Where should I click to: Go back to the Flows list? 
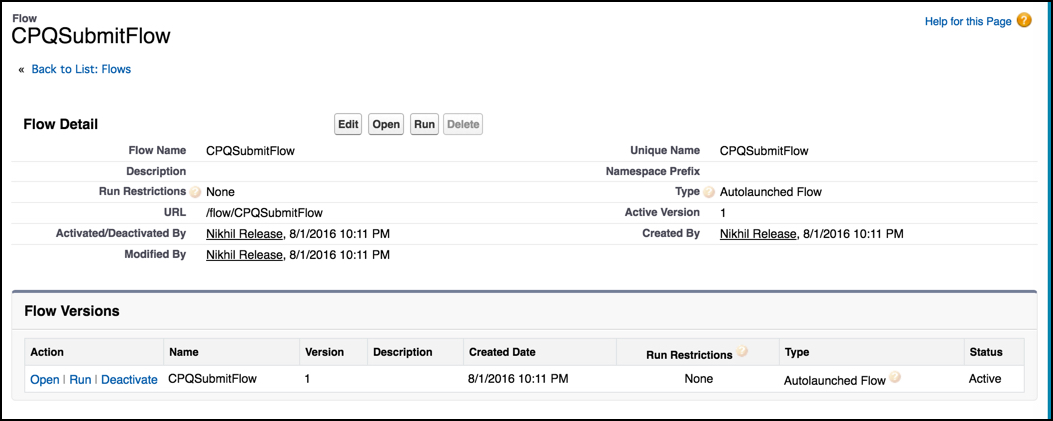[81, 69]
